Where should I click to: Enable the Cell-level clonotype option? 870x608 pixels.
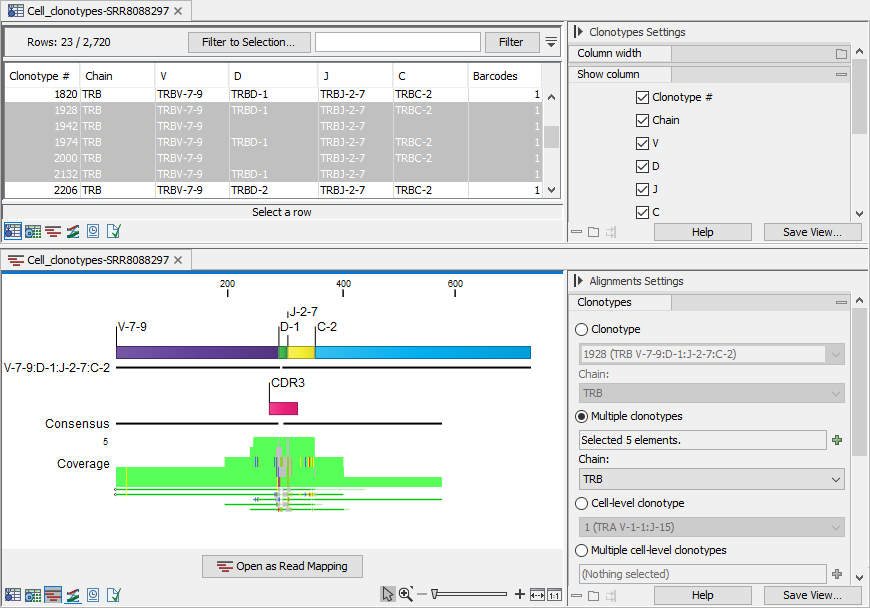click(x=580, y=503)
